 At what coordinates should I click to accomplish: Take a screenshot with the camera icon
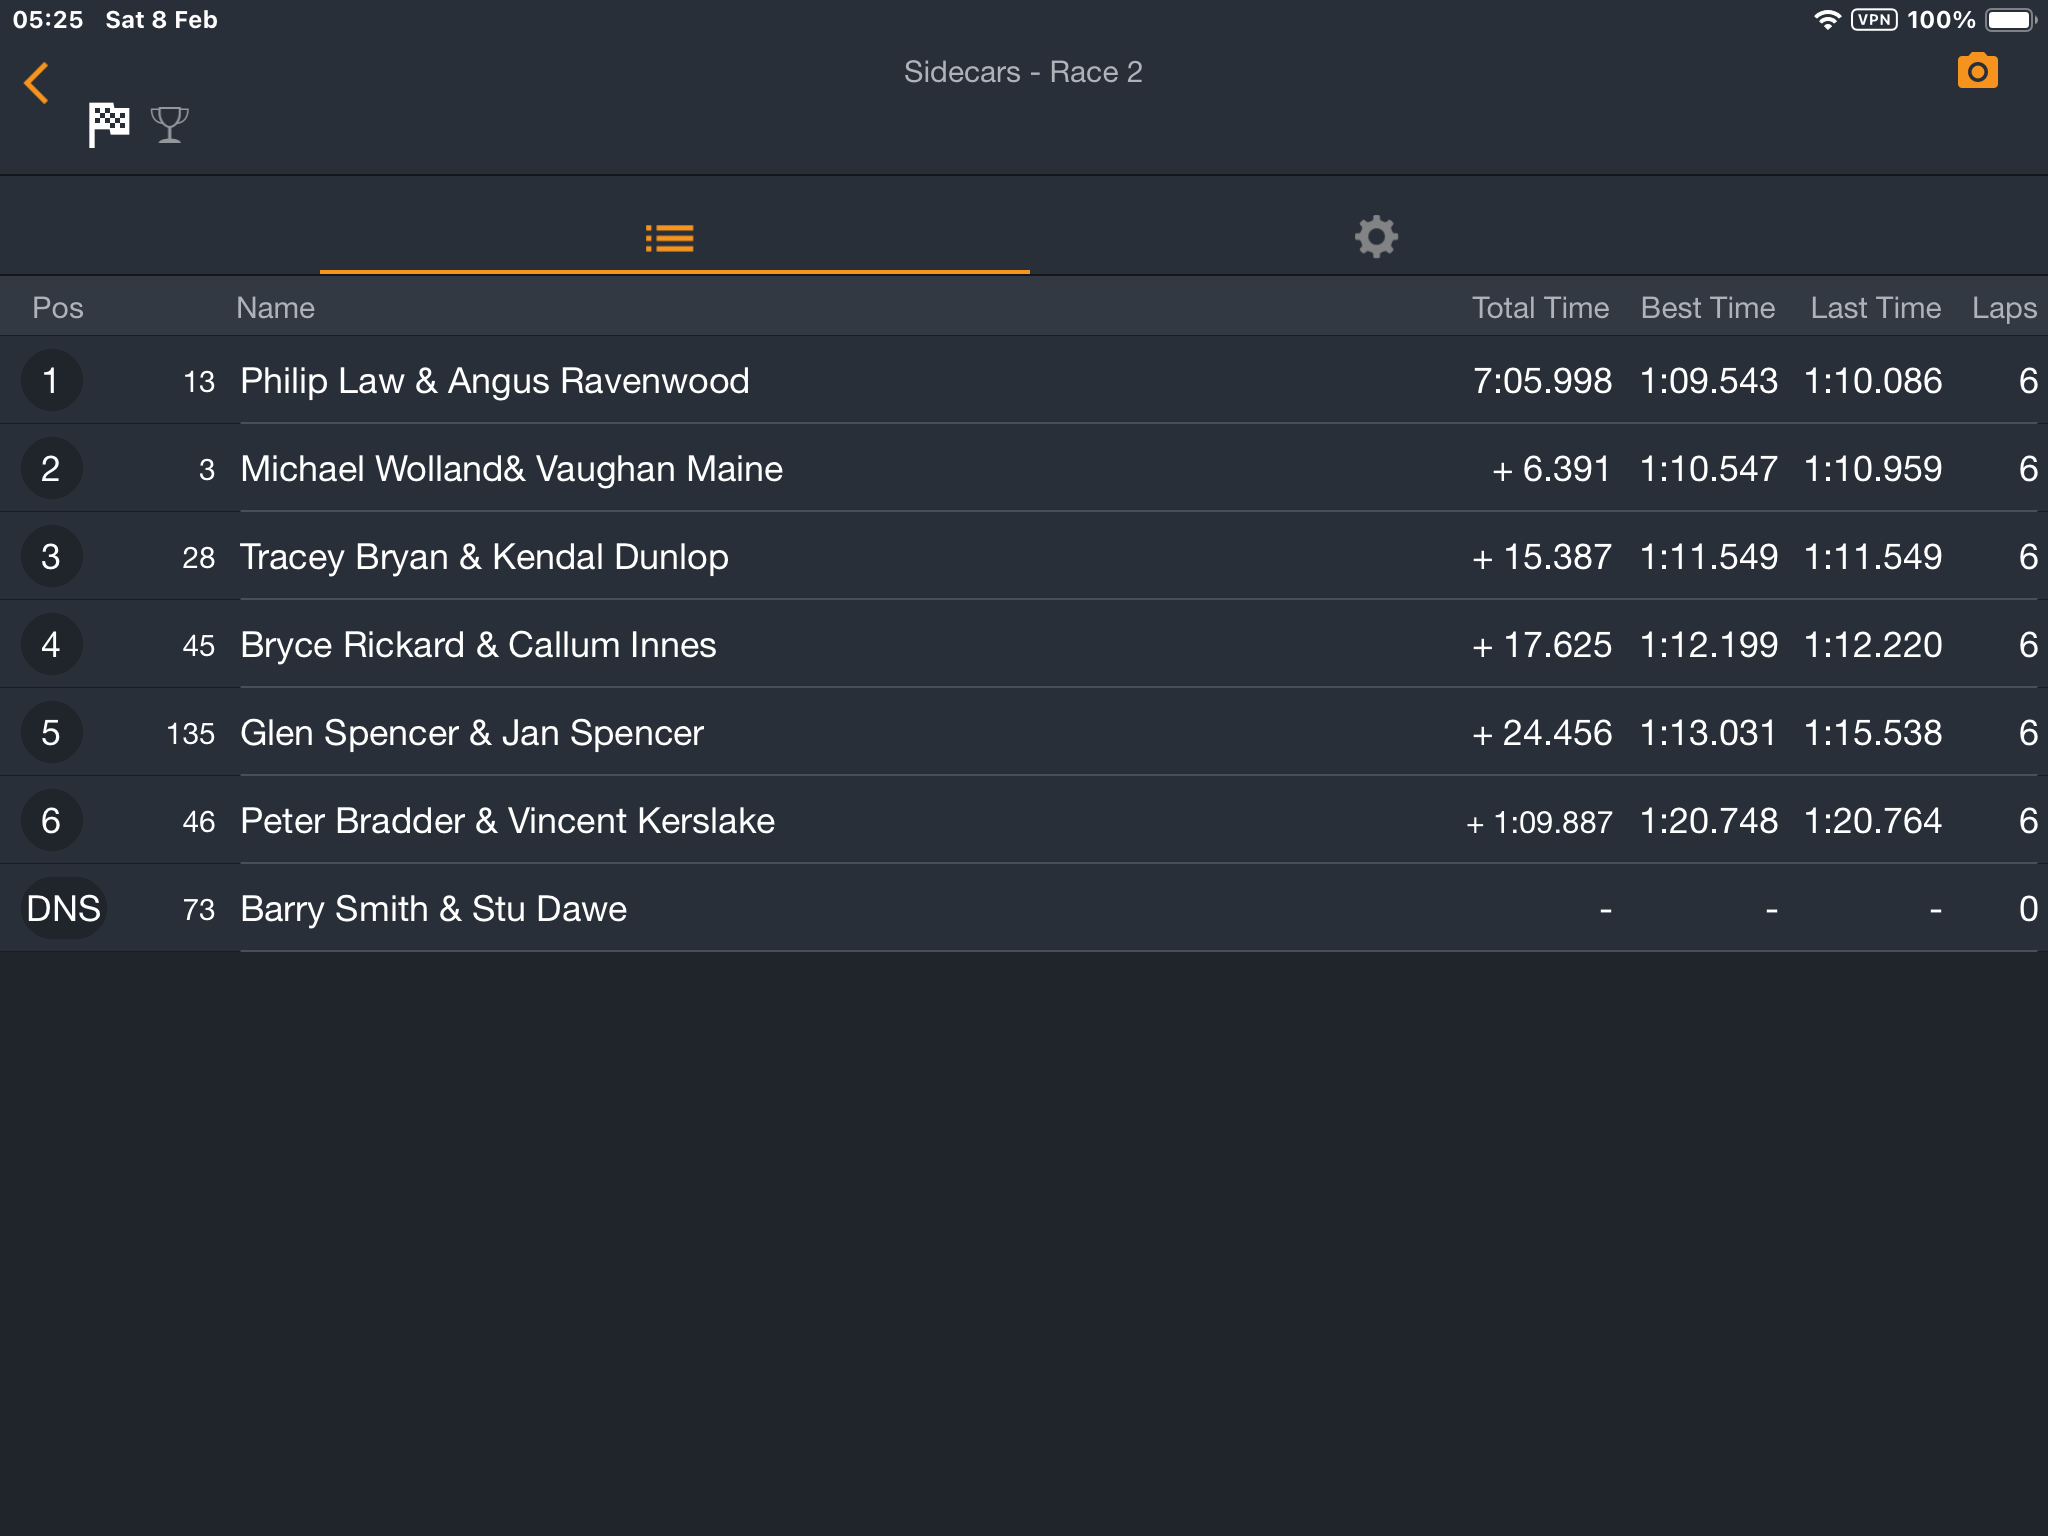1977,71
